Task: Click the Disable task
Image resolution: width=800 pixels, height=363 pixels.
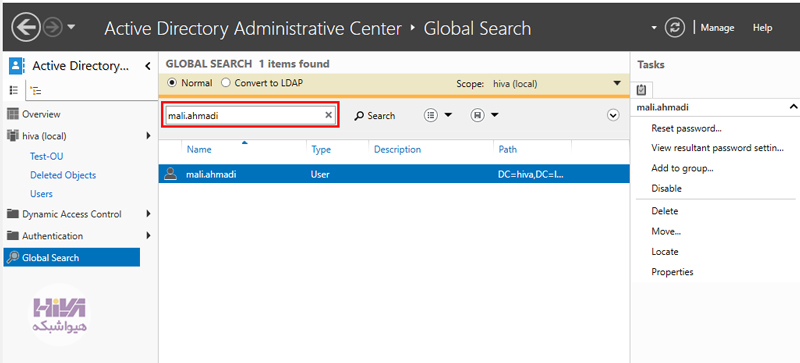Action: pyautogui.click(x=666, y=188)
